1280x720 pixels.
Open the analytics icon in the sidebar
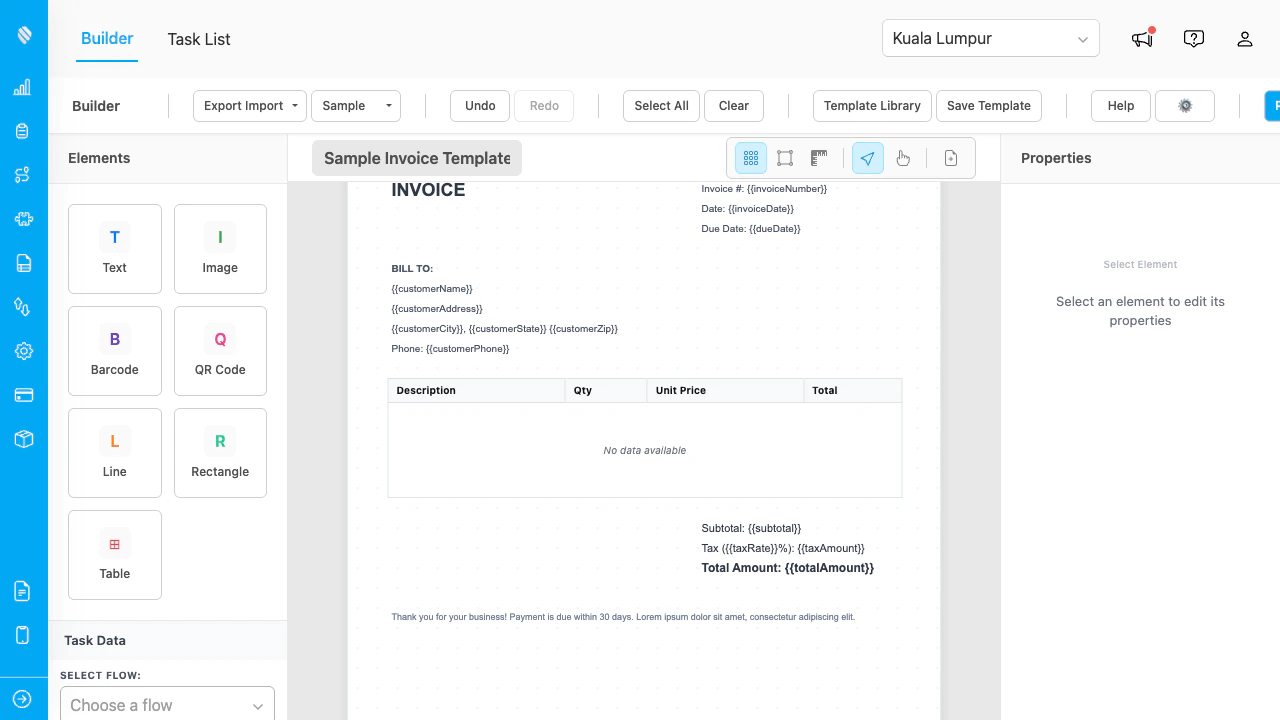click(x=22, y=87)
